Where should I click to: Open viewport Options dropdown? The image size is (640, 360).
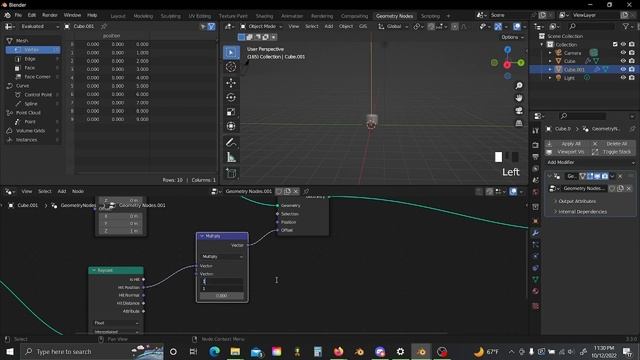(512, 37)
